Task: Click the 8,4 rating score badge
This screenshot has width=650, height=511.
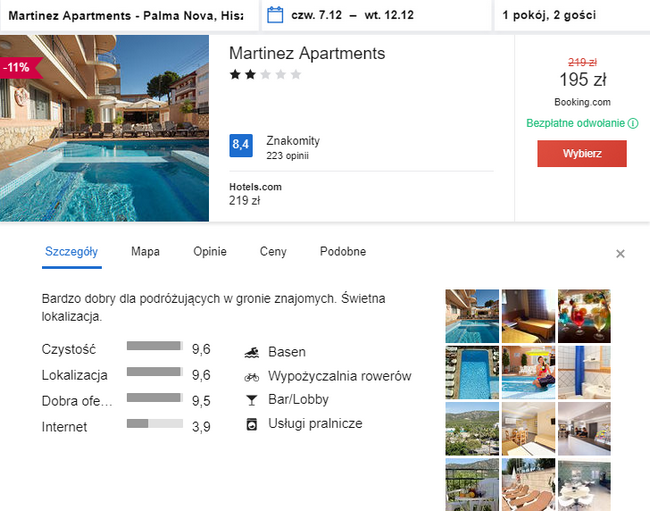Action: coord(241,146)
